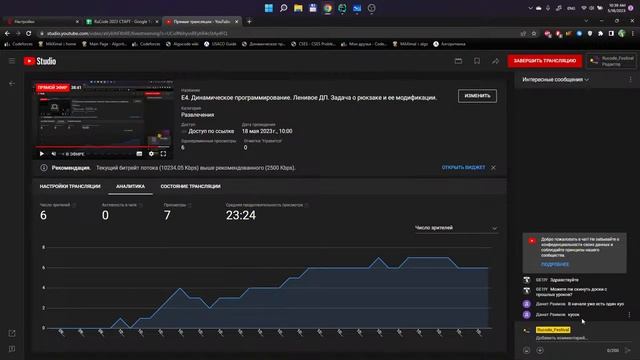Open preview player settings gear

coord(151,154)
